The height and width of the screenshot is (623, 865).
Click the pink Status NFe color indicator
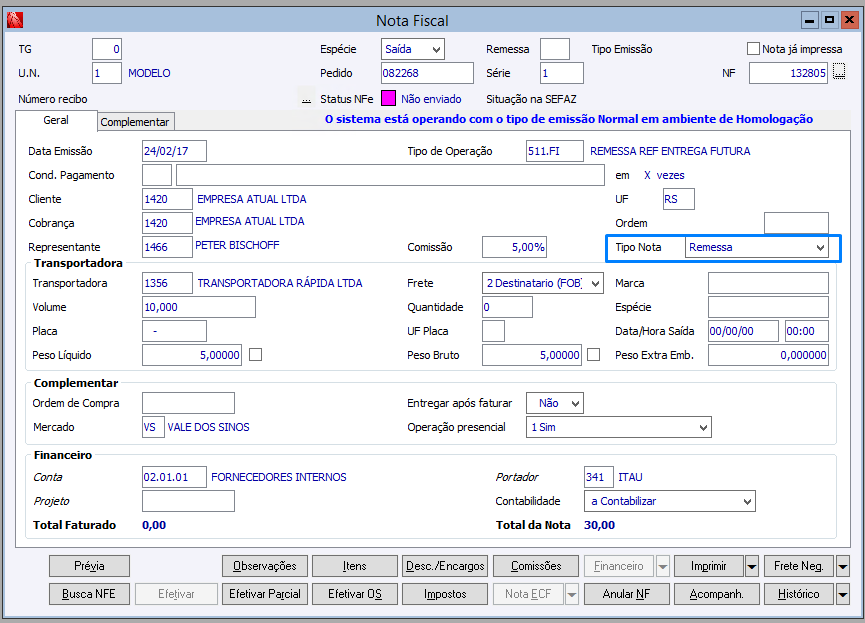click(x=388, y=99)
